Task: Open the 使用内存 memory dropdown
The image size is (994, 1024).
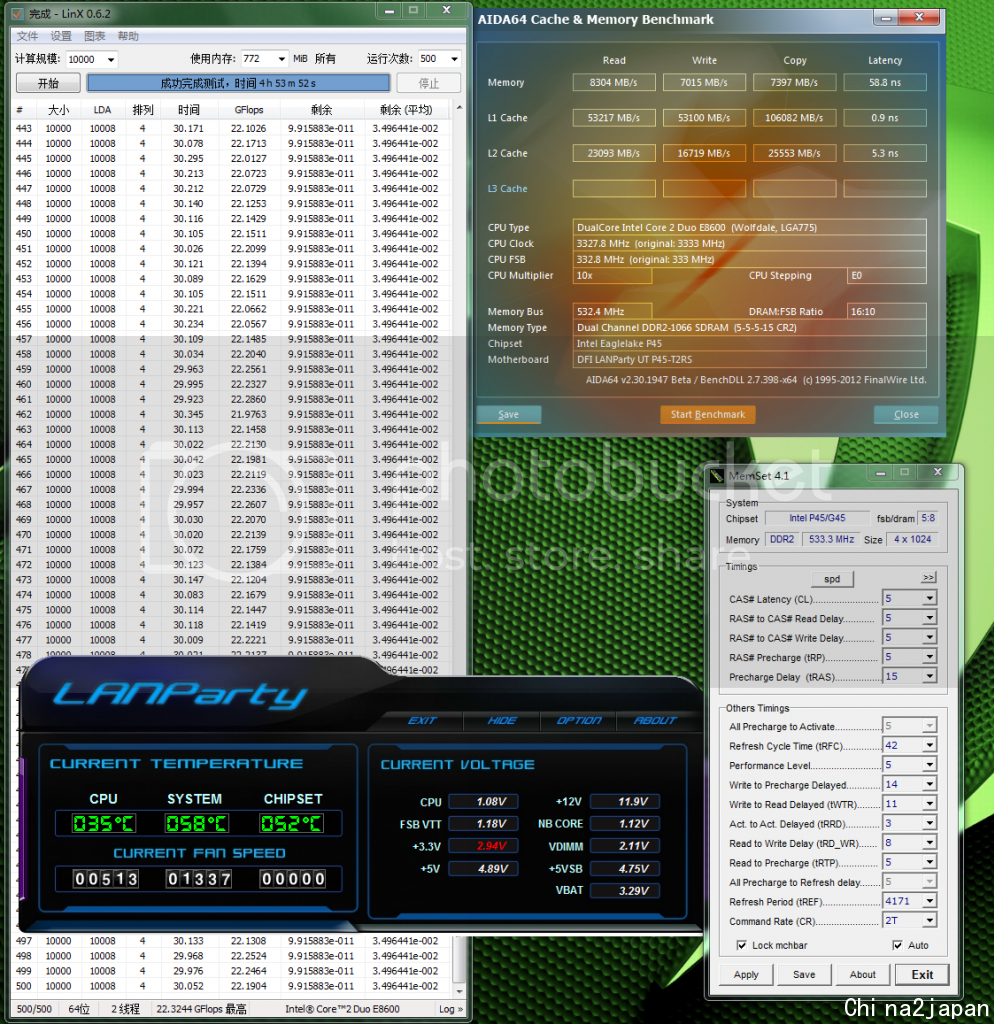Action: click(281, 59)
